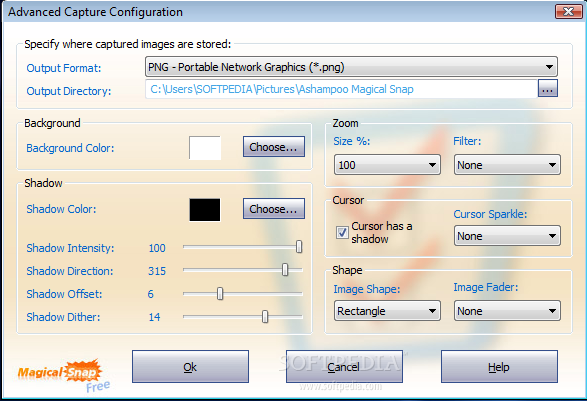The height and width of the screenshot is (401, 587).
Task: Click the output directory browse button
Action: [548, 88]
